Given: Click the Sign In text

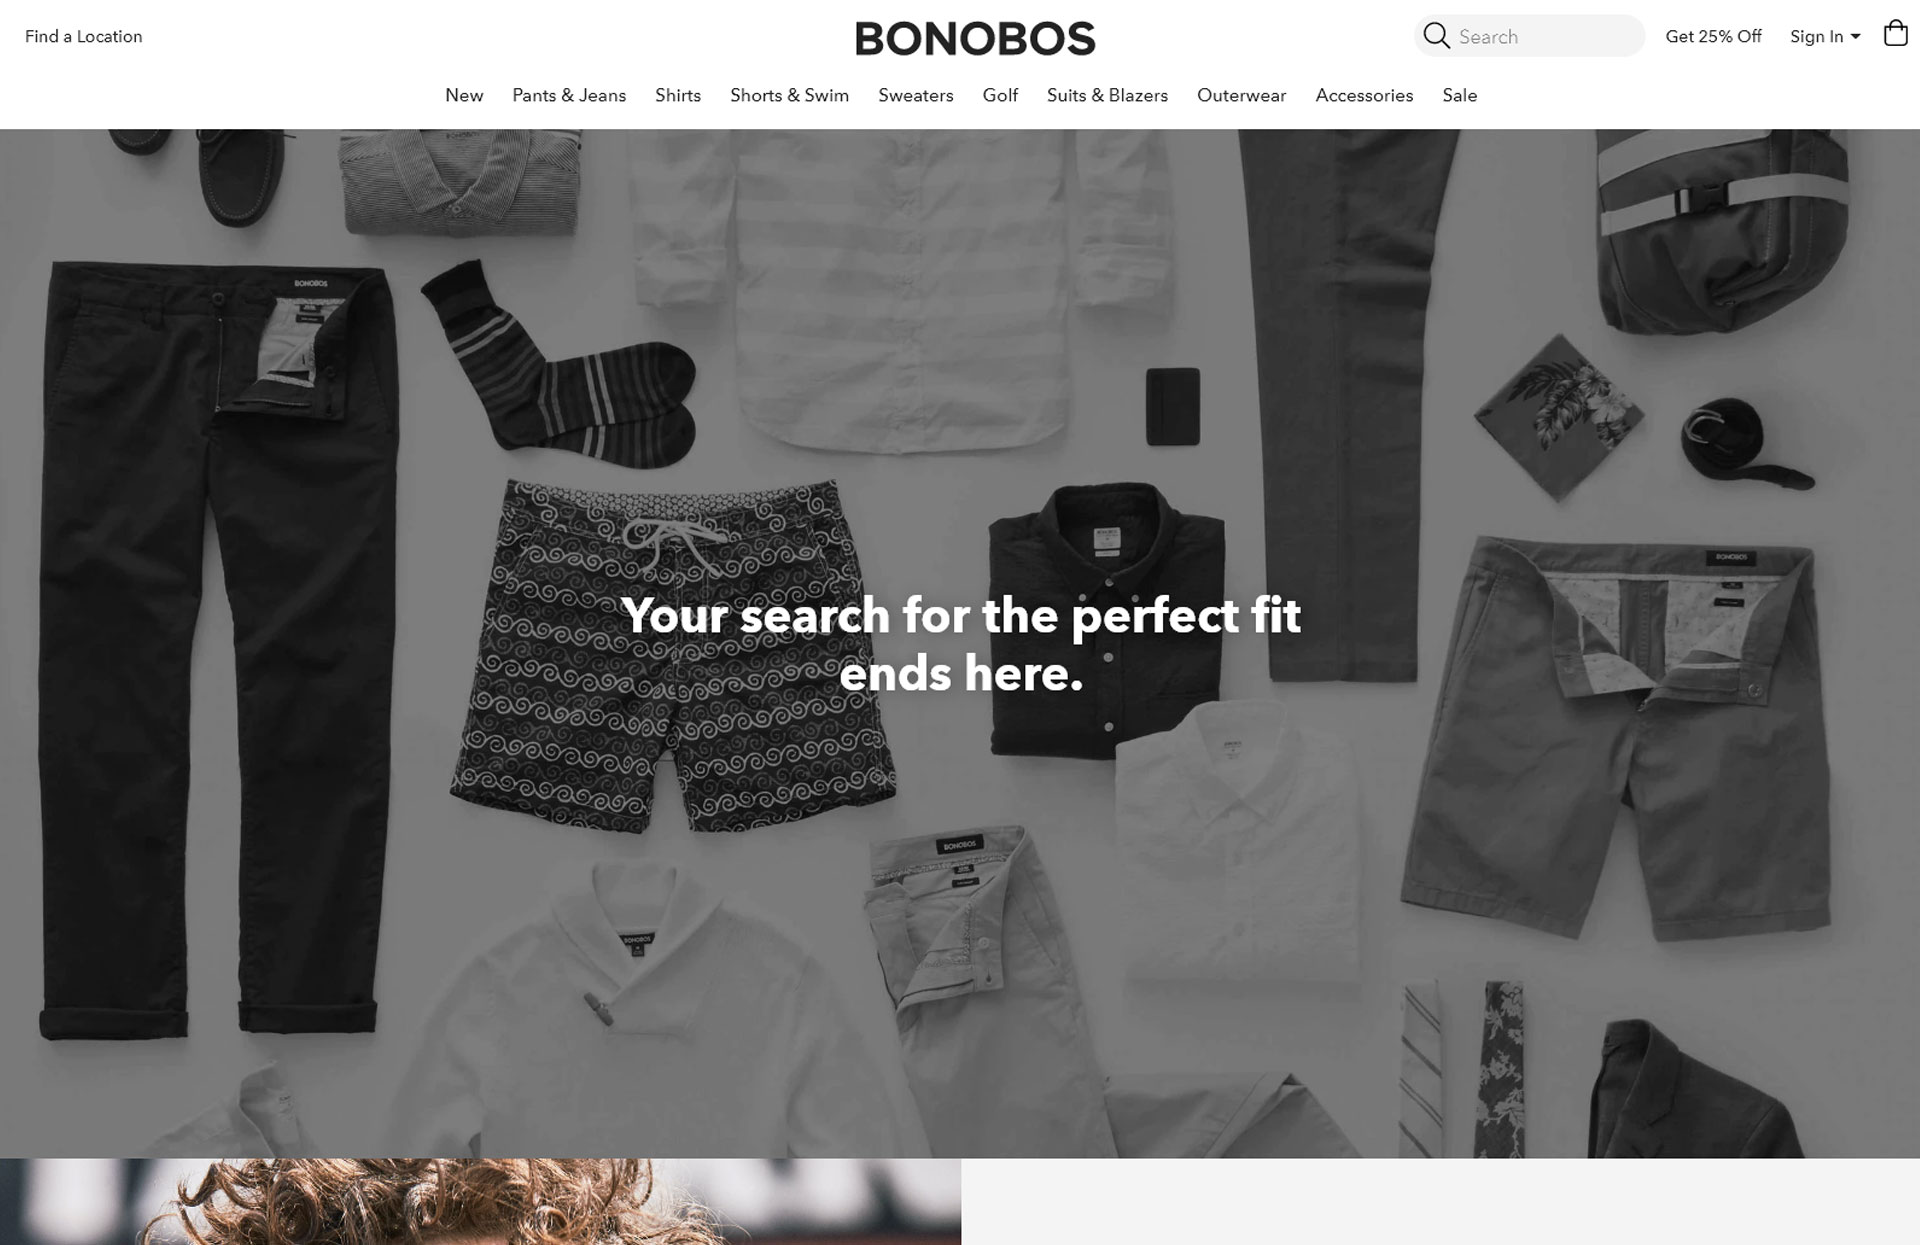Looking at the screenshot, I should [x=1816, y=37].
